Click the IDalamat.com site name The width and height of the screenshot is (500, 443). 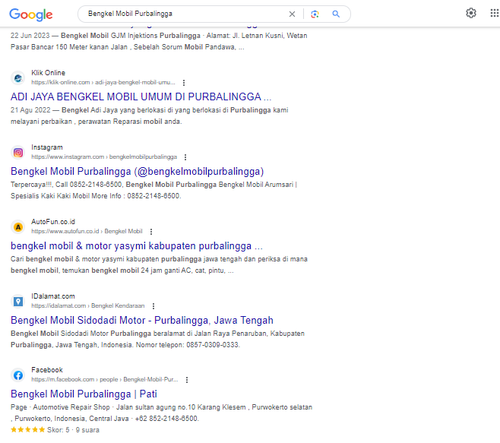point(53,296)
